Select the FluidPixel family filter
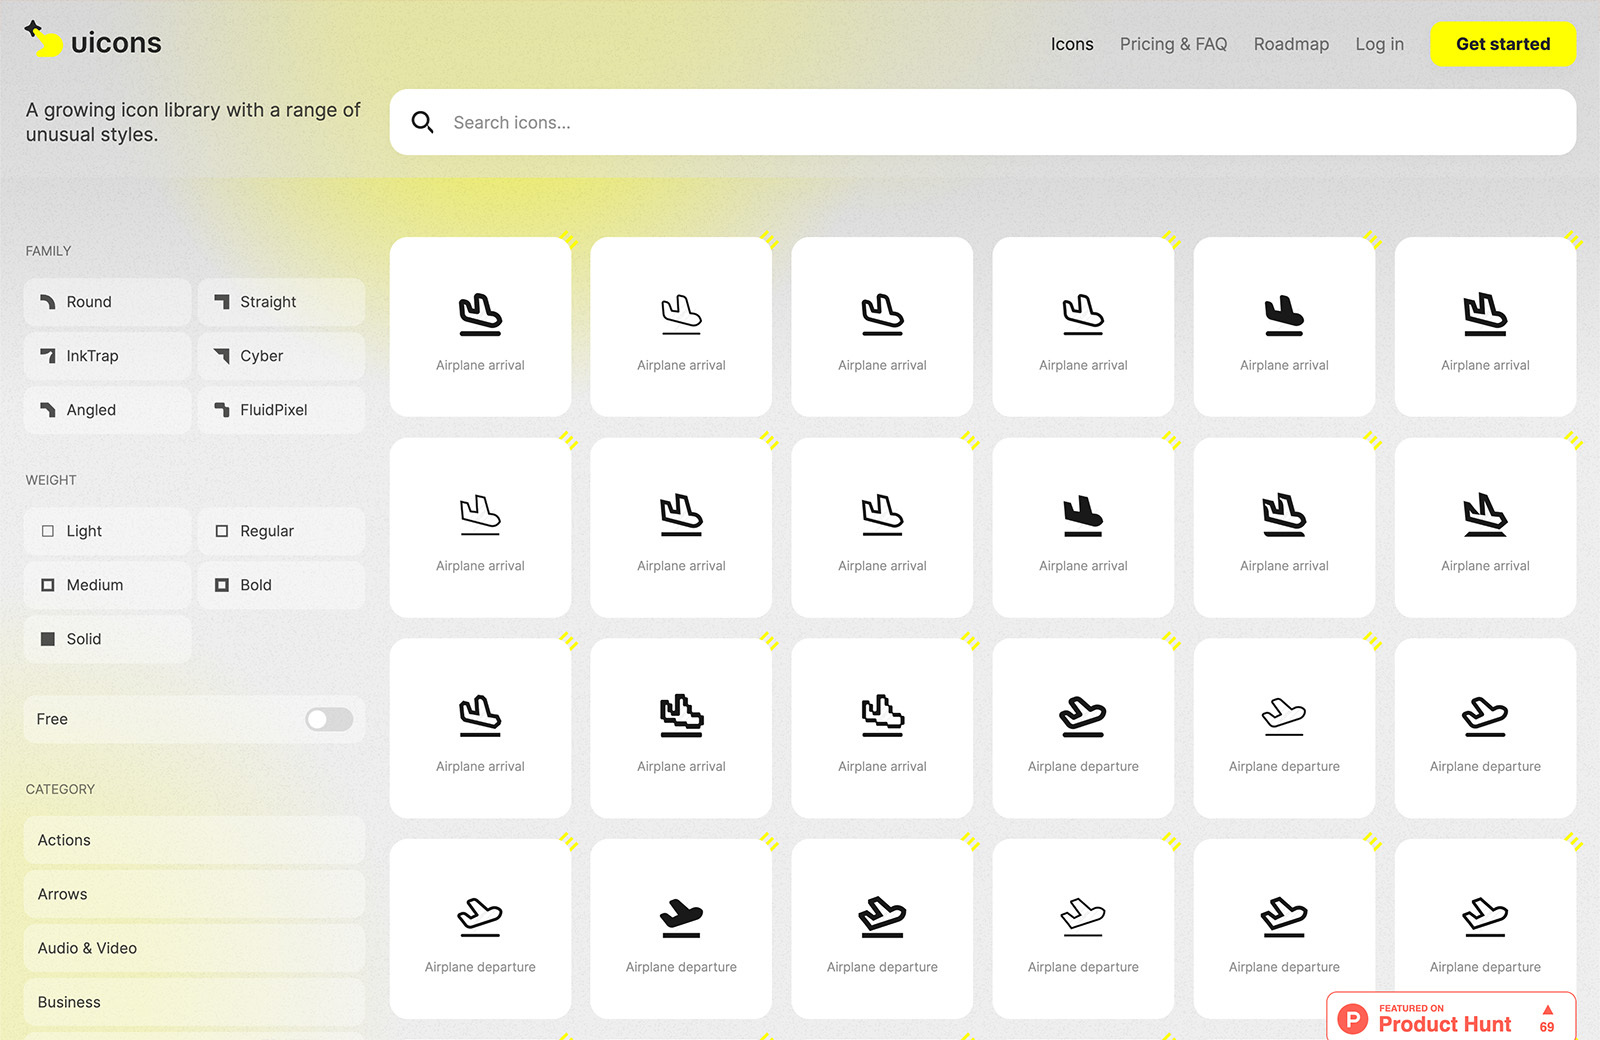Screen dimensions: 1600x1040 281,410
